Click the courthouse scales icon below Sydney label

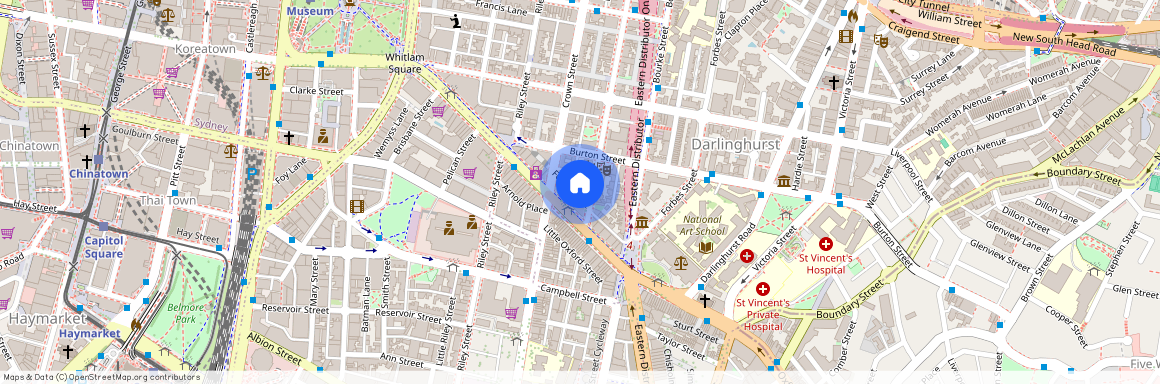click(x=231, y=151)
